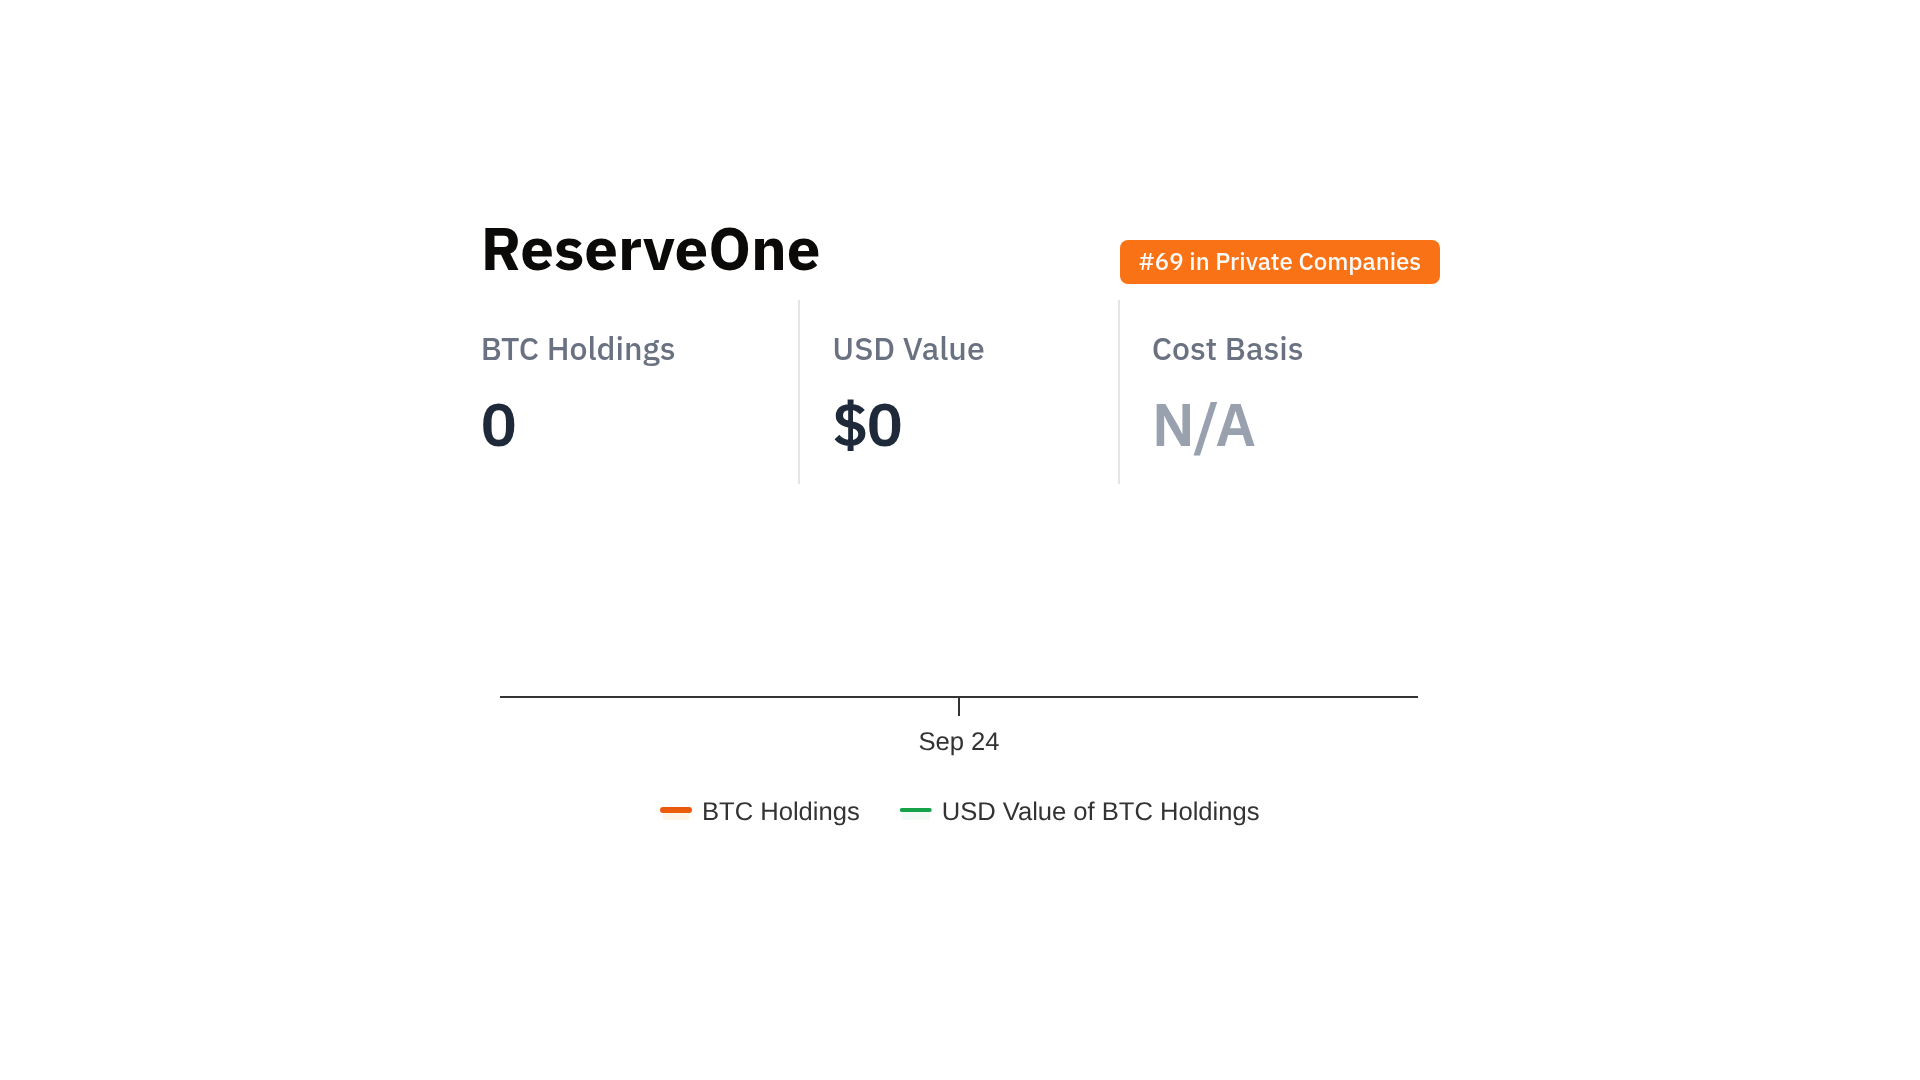This screenshot has height=1080, width=1920.
Task: Click the #69 in Private Companies badge
Action: [1279, 262]
